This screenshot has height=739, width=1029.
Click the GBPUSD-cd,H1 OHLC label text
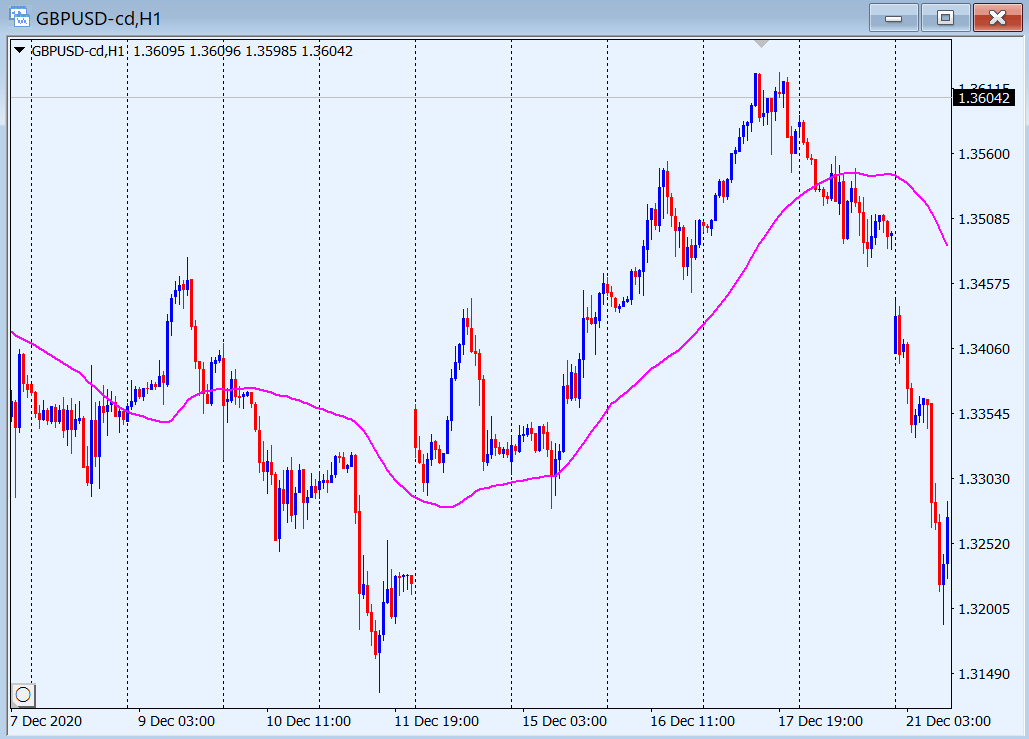tap(192, 51)
